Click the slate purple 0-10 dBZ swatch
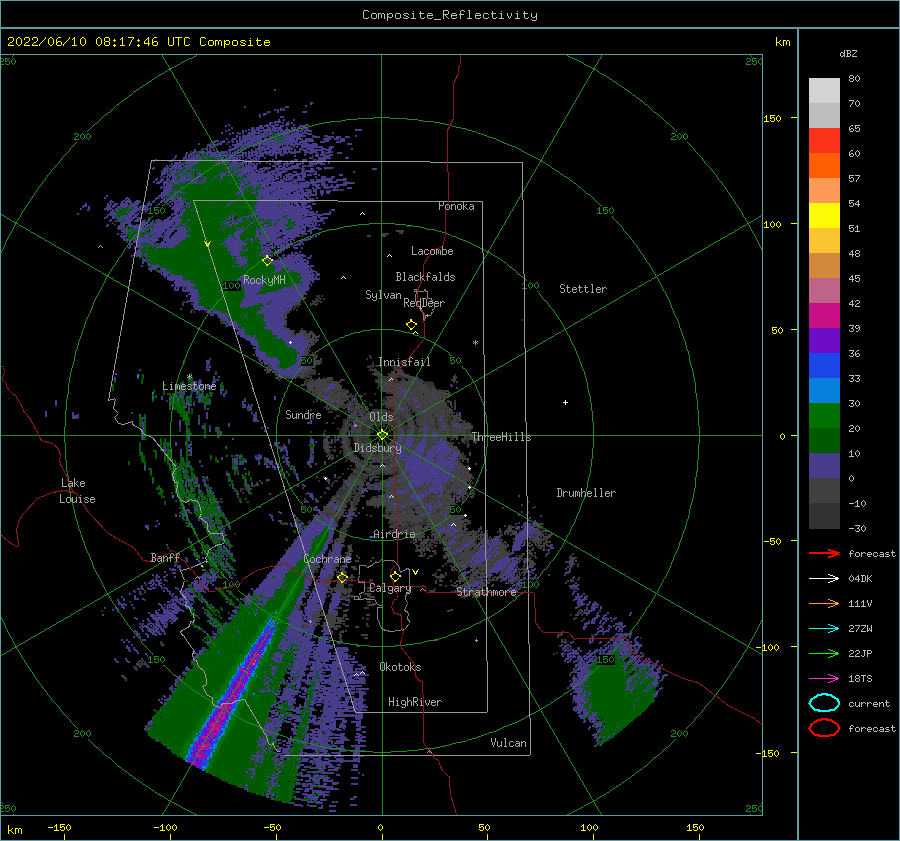This screenshot has width=900, height=841. pyautogui.click(x=824, y=466)
